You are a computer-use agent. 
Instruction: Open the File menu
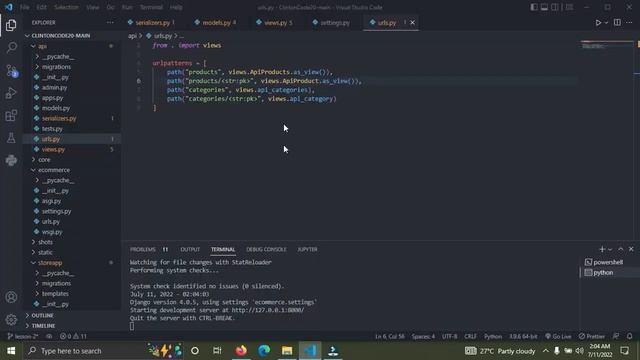tap(24, 7)
